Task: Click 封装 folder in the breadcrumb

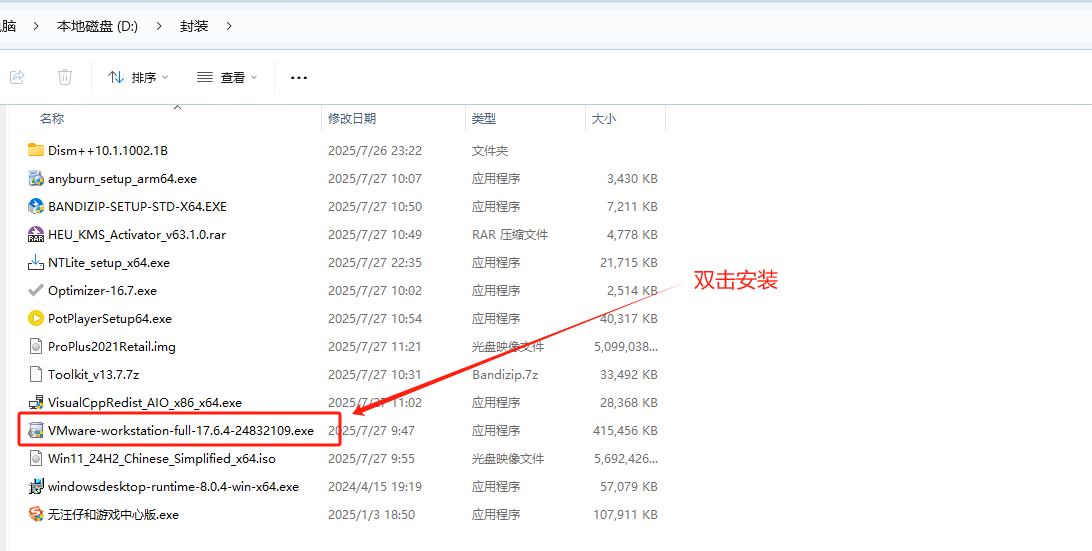Action: [x=194, y=26]
